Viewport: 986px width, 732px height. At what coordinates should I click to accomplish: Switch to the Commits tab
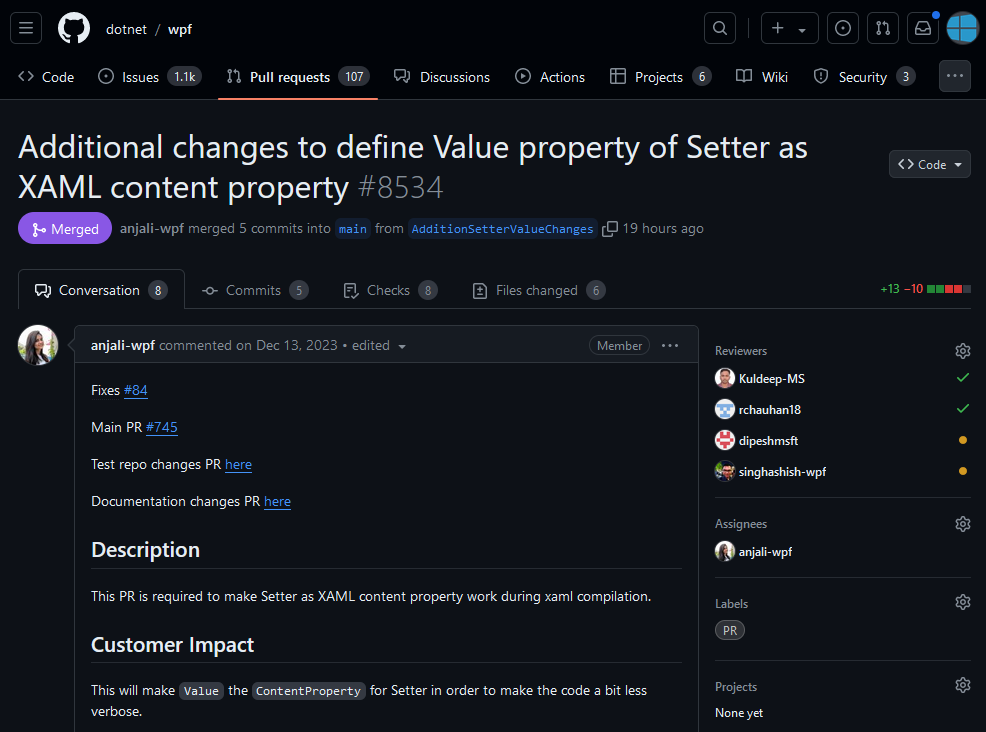pos(255,291)
